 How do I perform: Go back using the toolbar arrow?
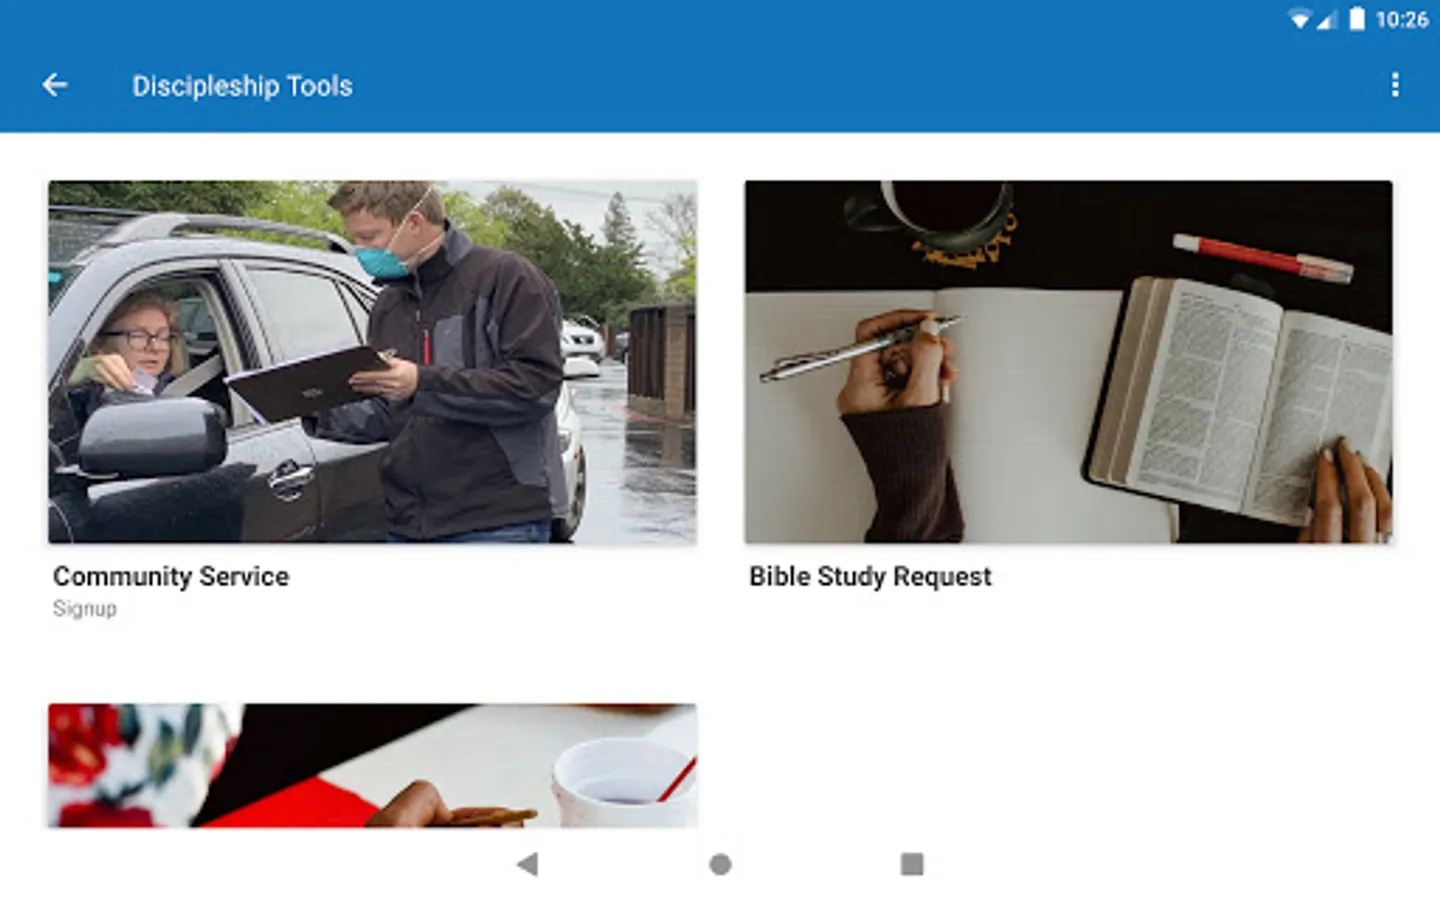pos(55,86)
